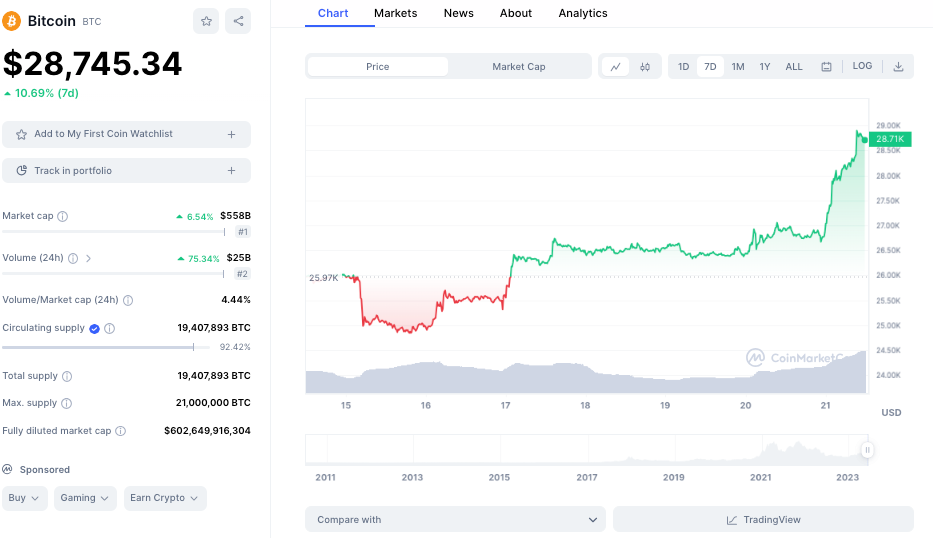Open the TradingView chart option
This screenshot has height=538, width=933.
click(763, 520)
